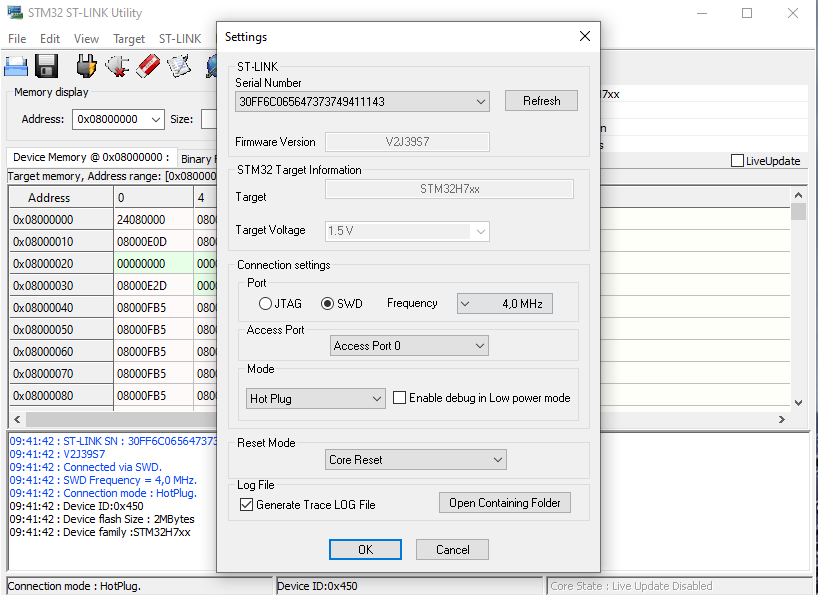Click the Disconnect from target icon

point(117,67)
